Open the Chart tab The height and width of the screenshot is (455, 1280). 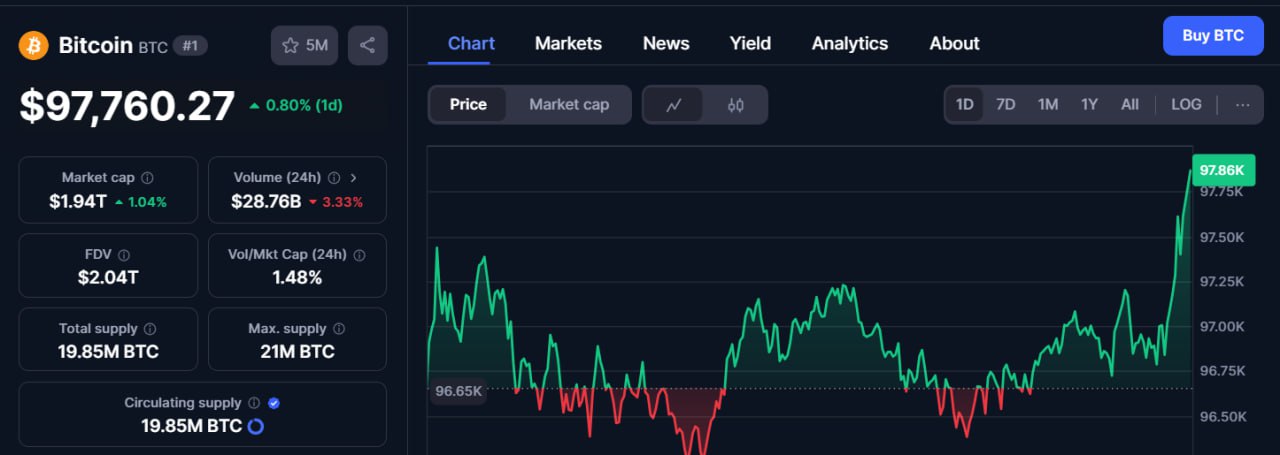click(471, 43)
